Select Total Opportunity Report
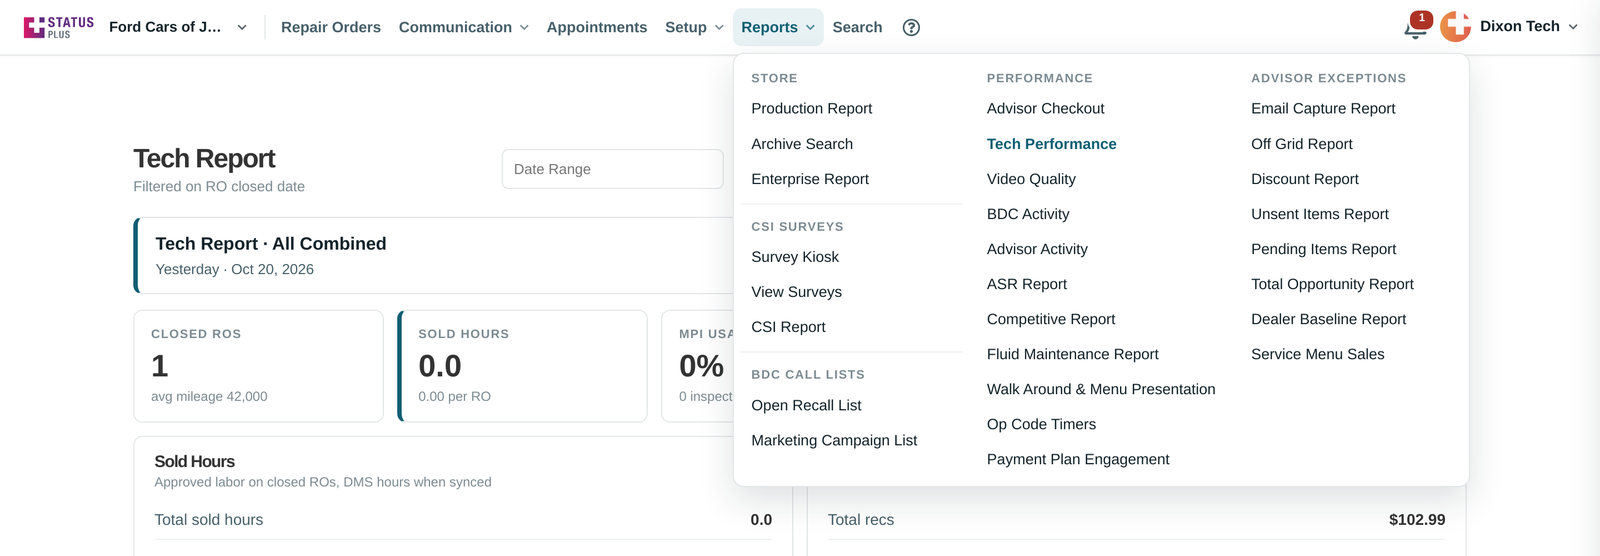The width and height of the screenshot is (1600, 556). click(1332, 284)
